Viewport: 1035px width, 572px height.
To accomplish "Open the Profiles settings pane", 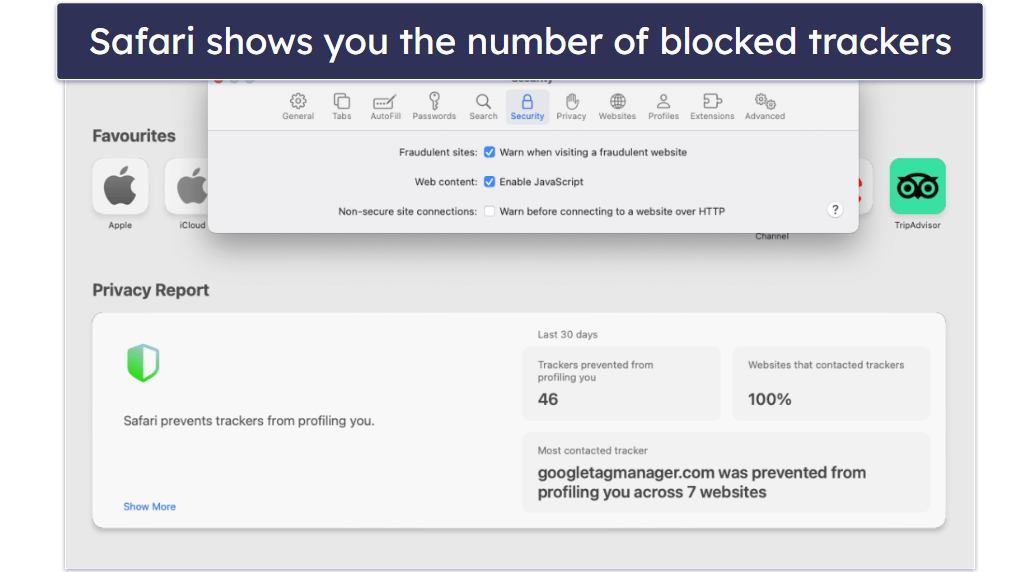I will (663, 106).
